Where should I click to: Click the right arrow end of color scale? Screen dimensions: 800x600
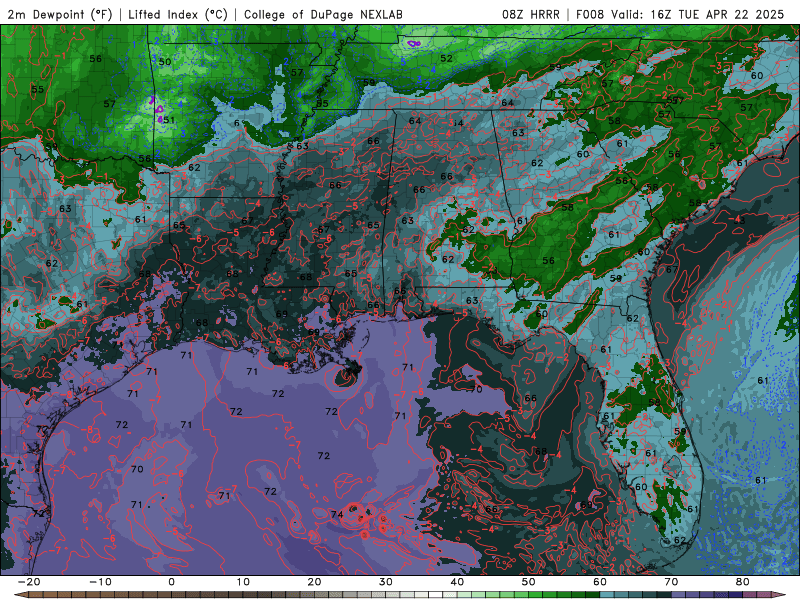pyautogui.click(x=781, y=595)
